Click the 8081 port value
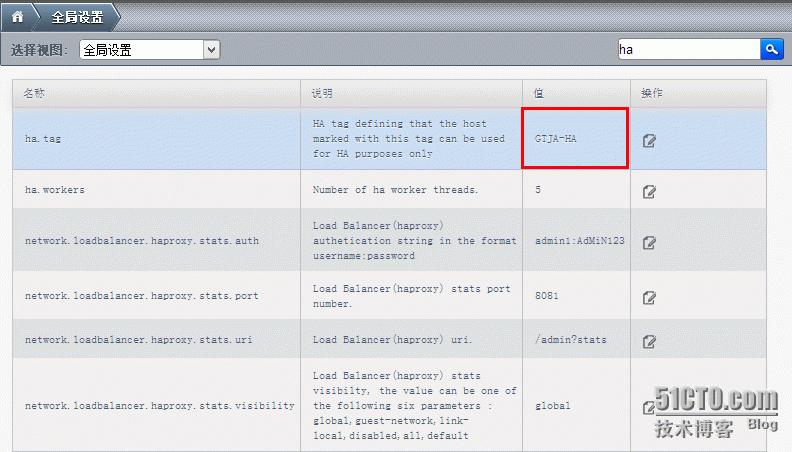 [547, 295]
